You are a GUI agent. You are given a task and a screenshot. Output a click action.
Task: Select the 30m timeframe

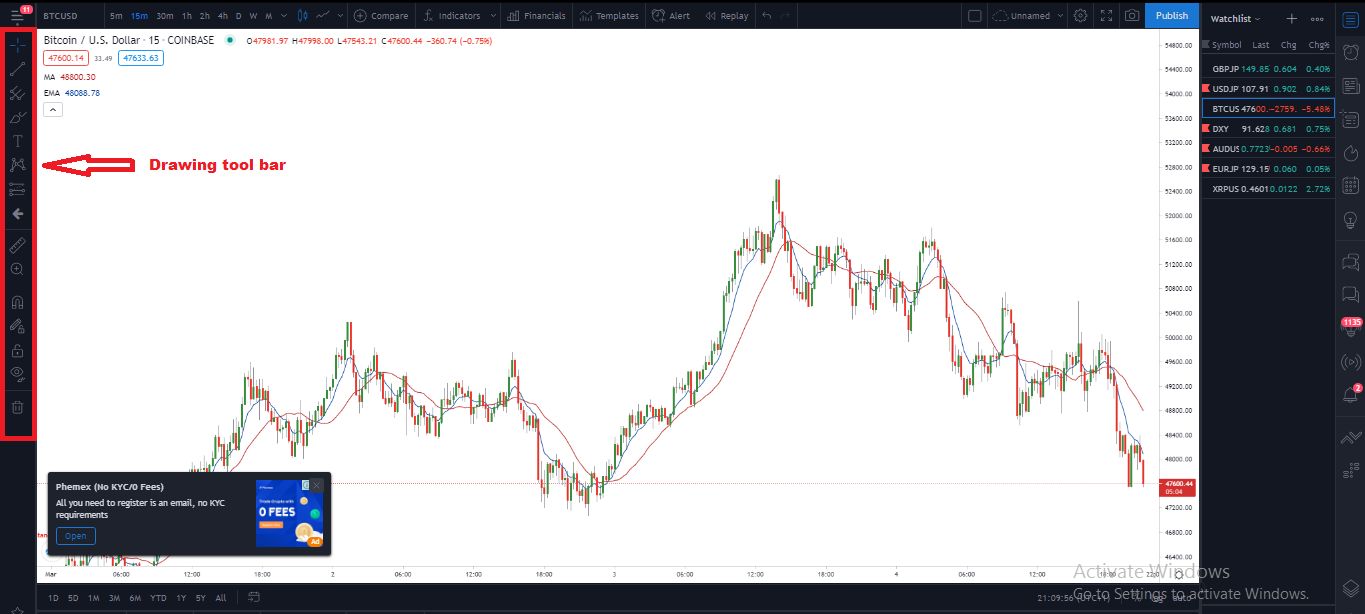pyautogui.click(x=164, y=16)
